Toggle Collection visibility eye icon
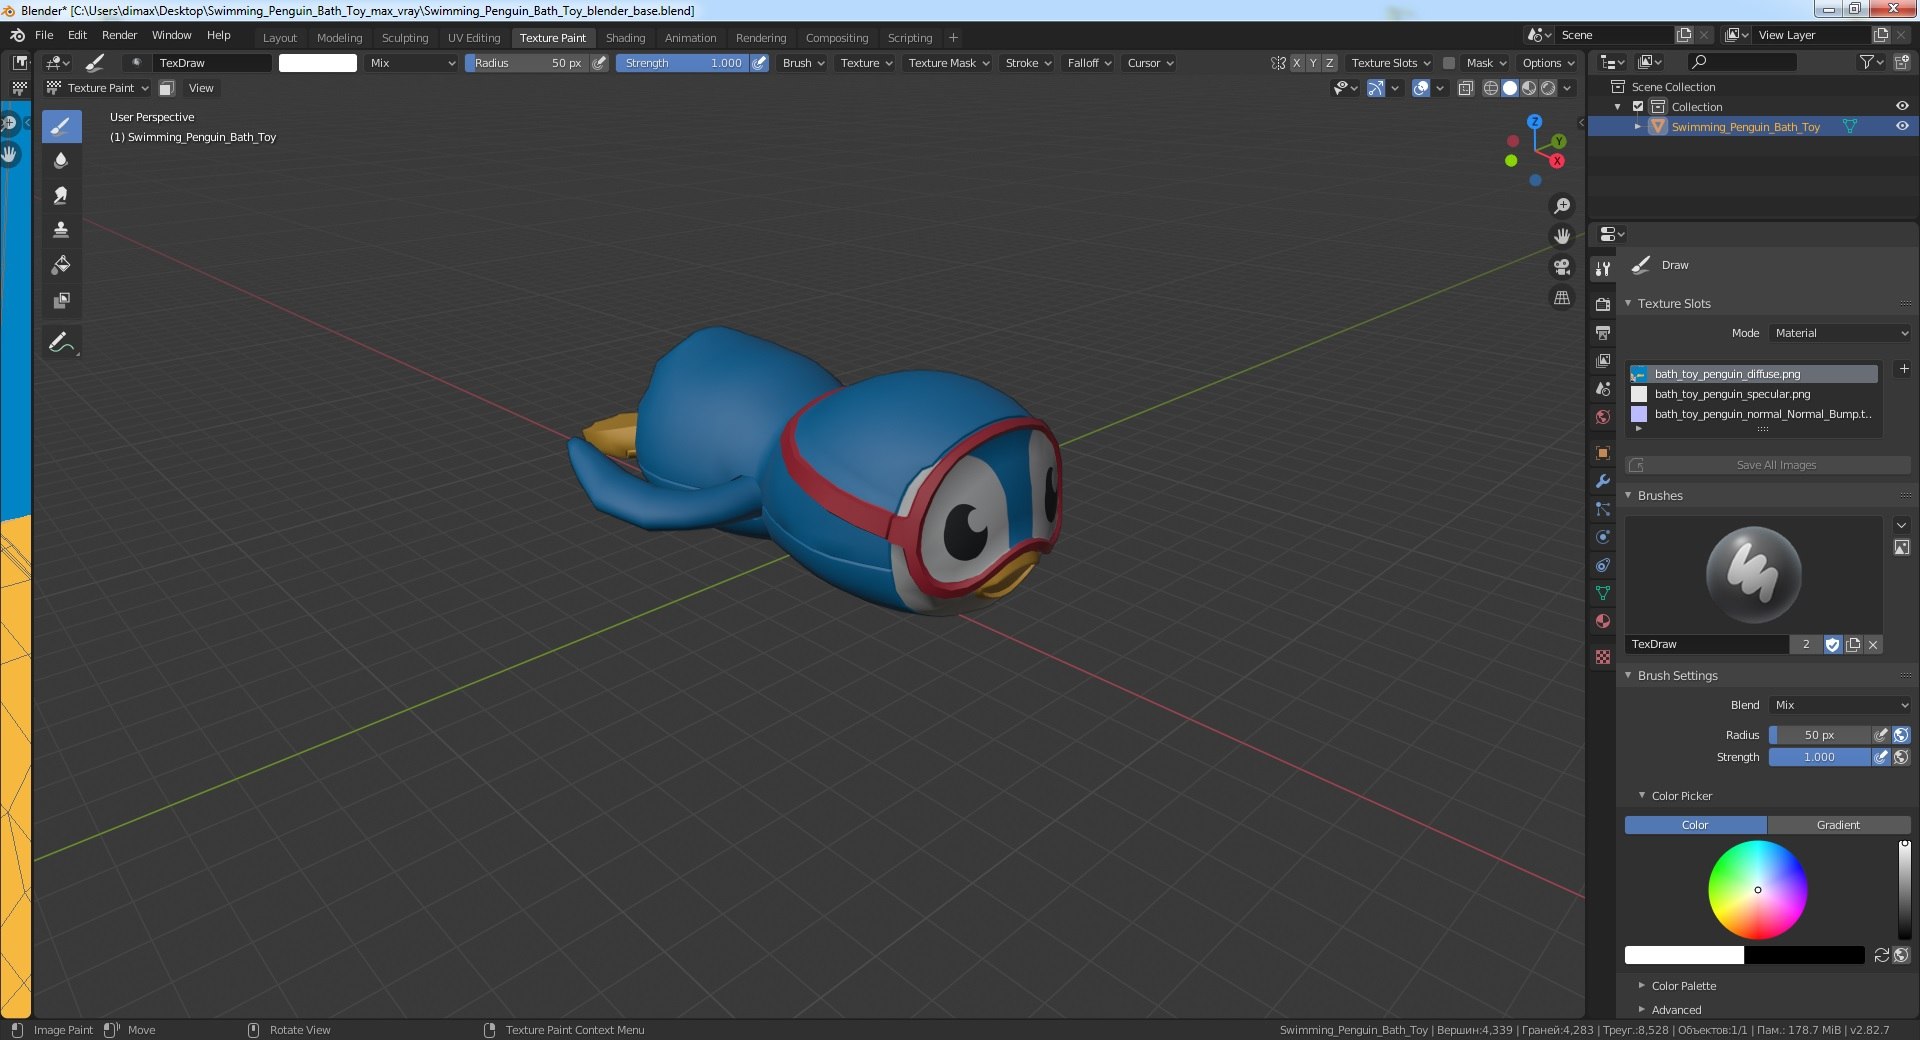1920x1040 pixels. 1902,106
